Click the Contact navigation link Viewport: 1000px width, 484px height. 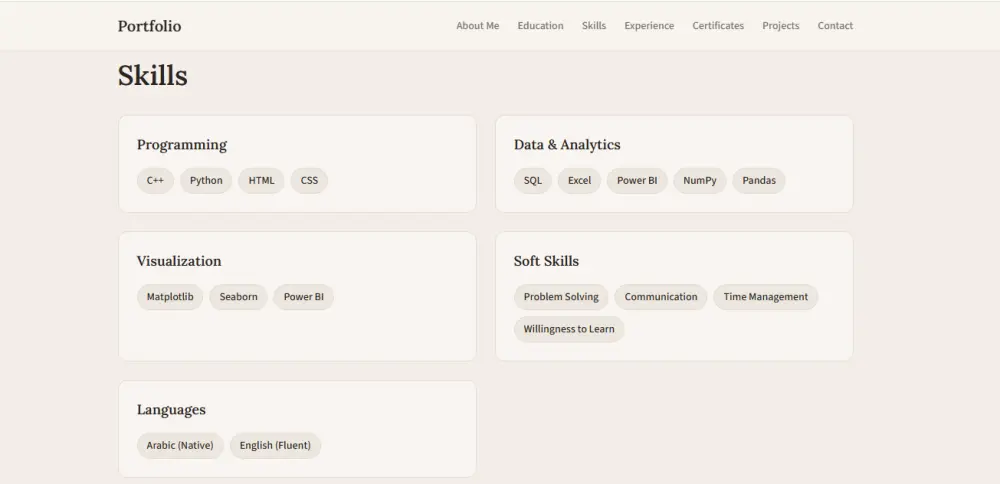[x=835, y=26]
